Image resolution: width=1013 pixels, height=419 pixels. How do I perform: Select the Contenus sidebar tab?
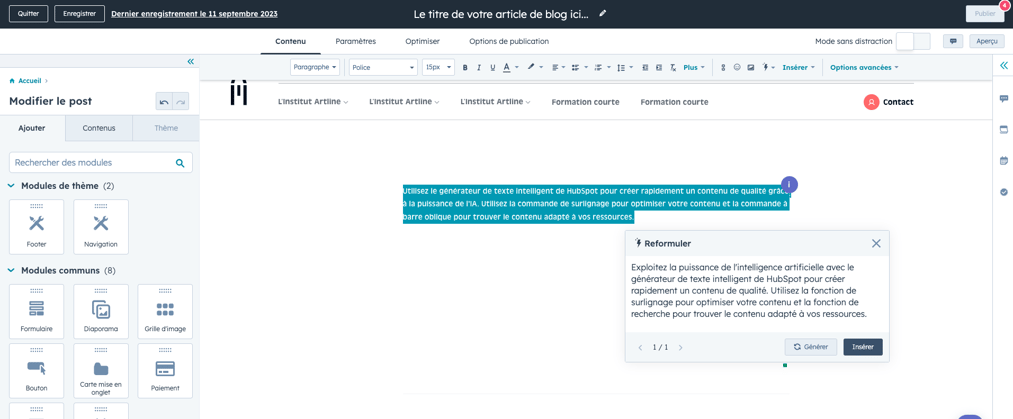click(x=99, y=128)
